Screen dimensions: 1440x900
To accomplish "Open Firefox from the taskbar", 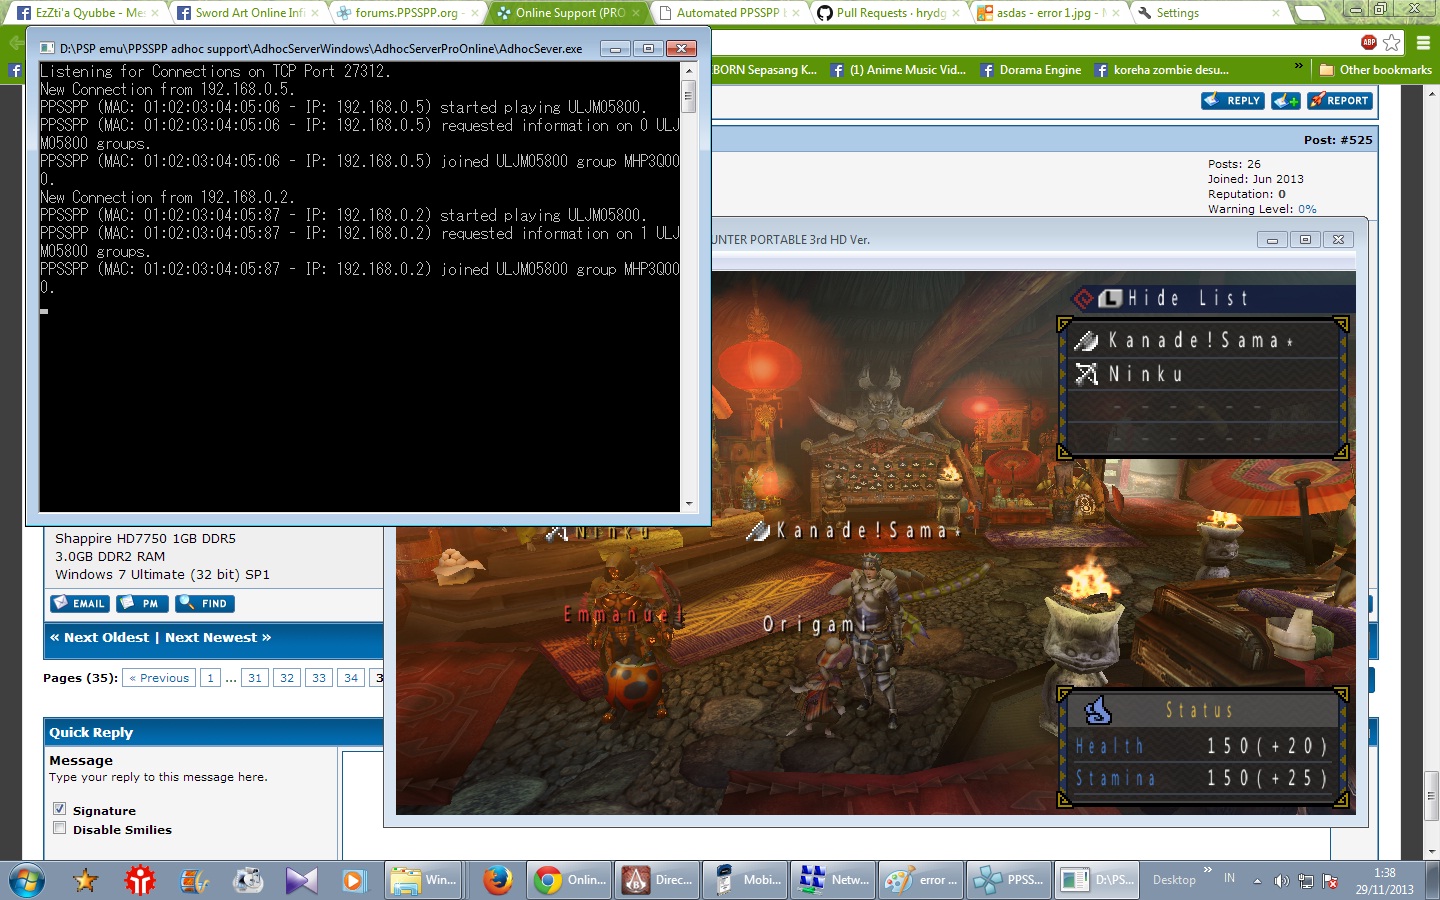I will tap(497, 880).
